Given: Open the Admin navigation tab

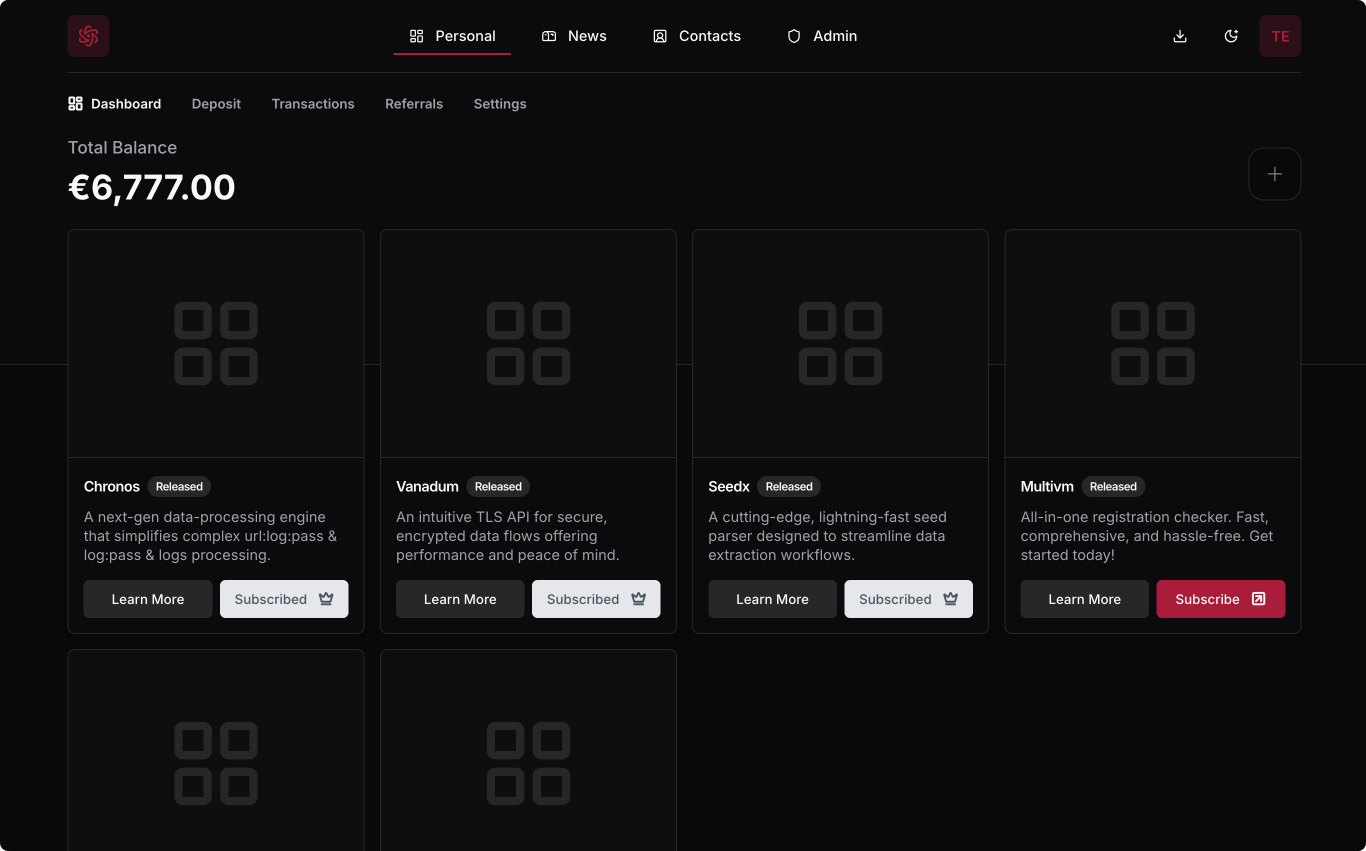Looking at the screenshot, I should pos(822,36).
